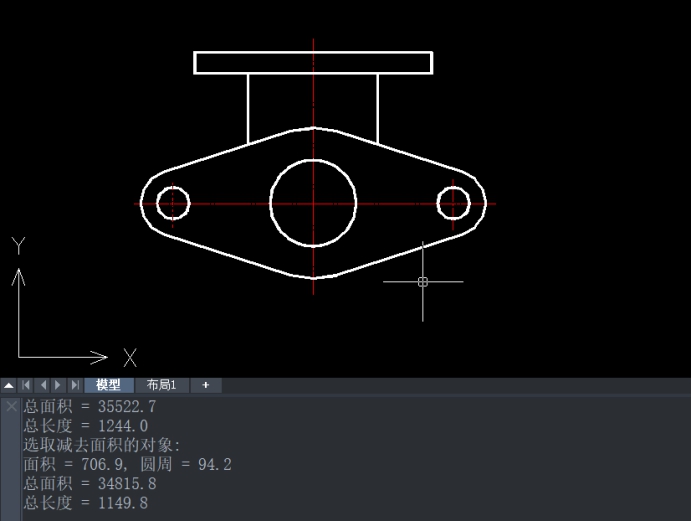The image size is (692, 521).
Task: Click the previous-layout arrow in tab bar
Action: click(x=43, y=385)
